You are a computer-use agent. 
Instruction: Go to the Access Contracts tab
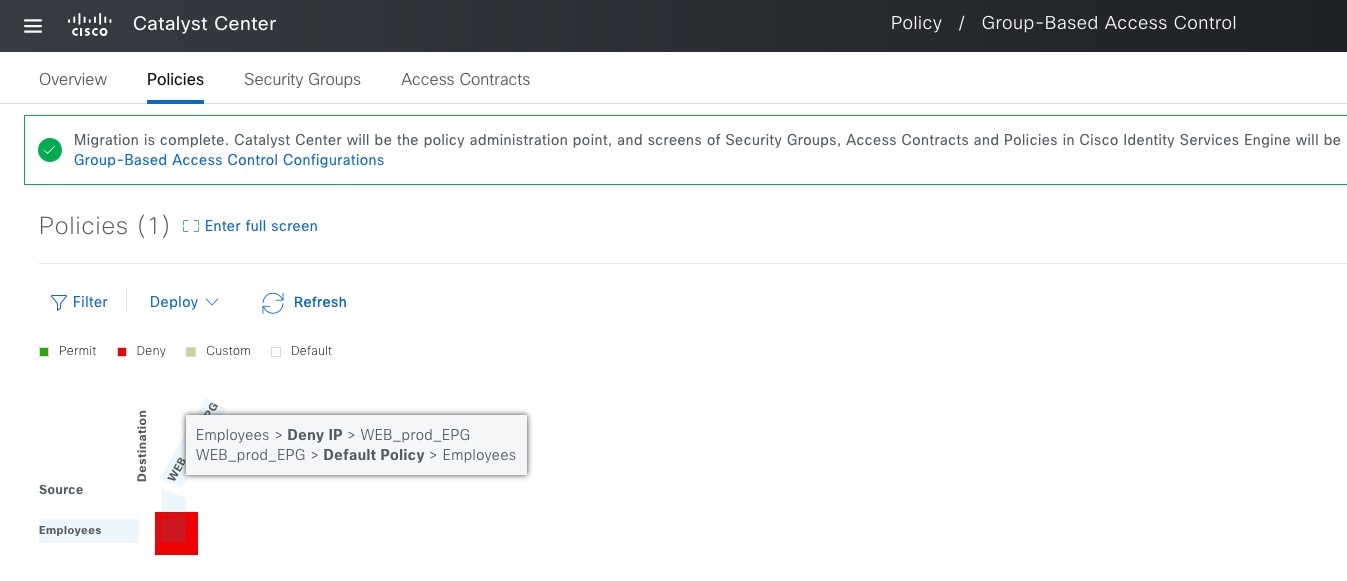pos(465,80)
